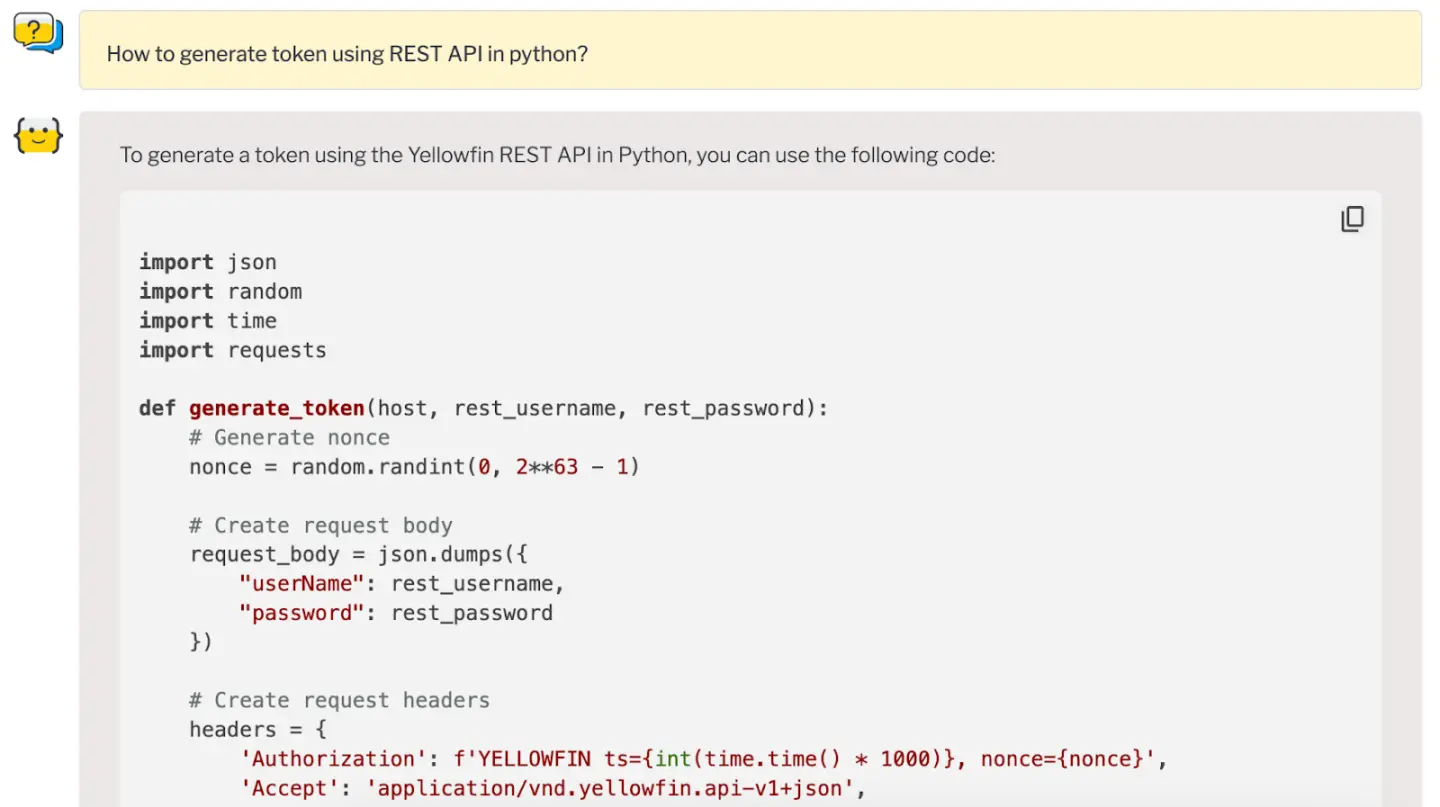The height and width of the screenshot is (807, 1440).
Task: Click the 'import random' code line
Action: tap(220, 291)
